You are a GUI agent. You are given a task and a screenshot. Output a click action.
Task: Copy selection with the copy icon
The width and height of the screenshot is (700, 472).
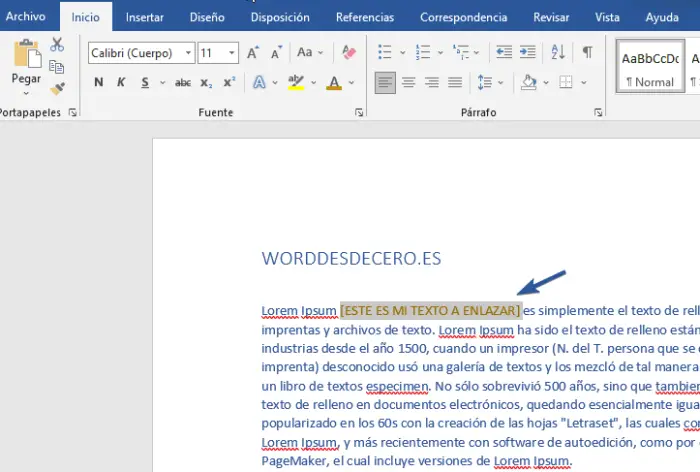(x=57, y=67)
